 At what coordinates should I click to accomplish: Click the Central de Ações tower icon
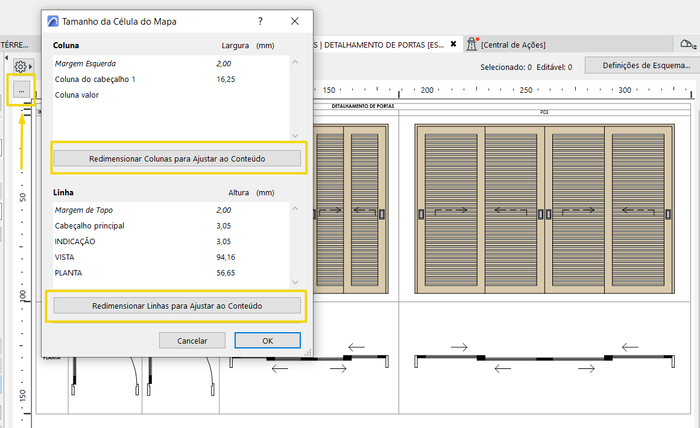[x=471, y=45]
